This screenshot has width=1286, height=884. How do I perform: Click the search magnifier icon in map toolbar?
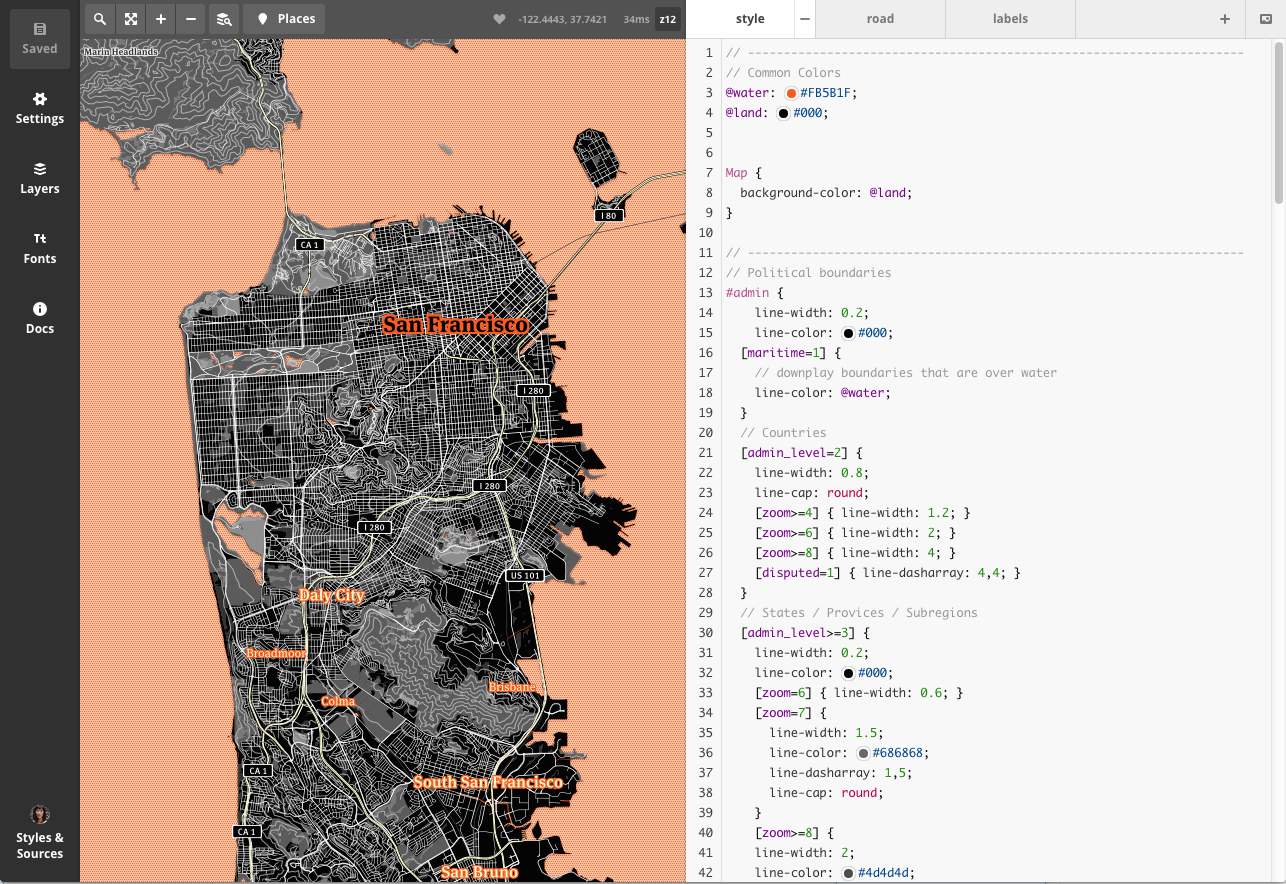click(x=100, y=19)
